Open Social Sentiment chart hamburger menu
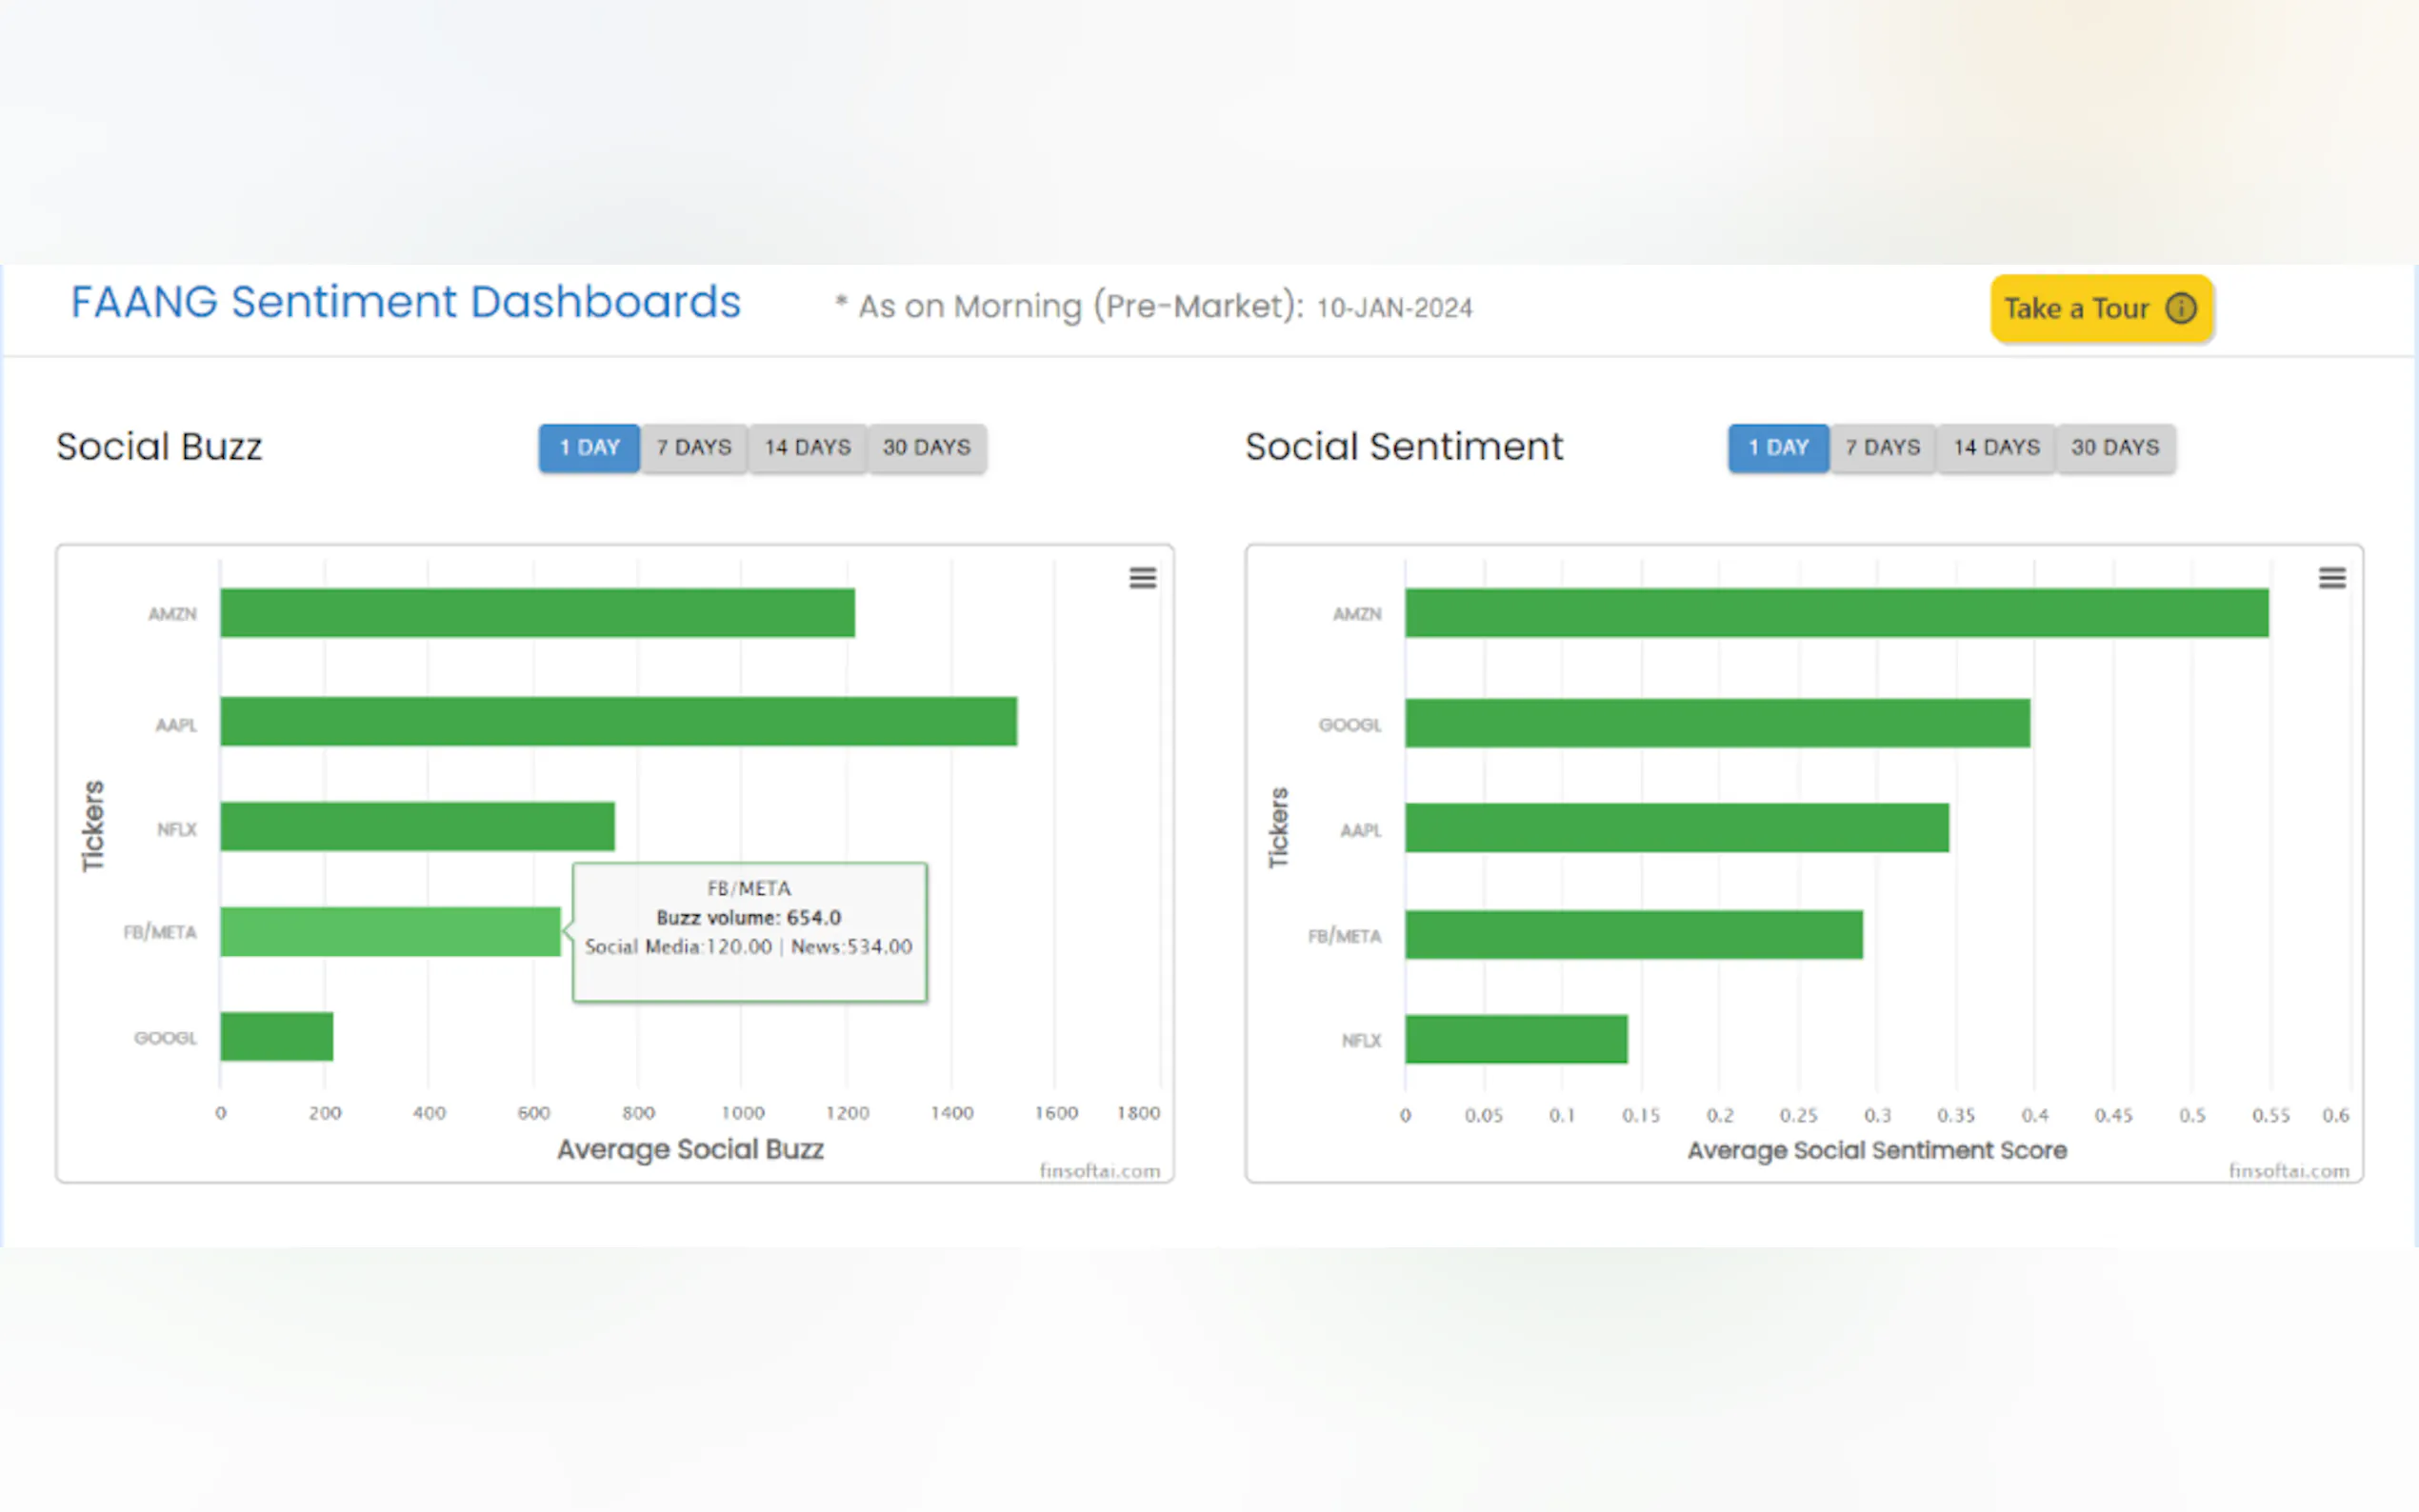Screen dimensions: 2419x1512 click(2331, 578)
